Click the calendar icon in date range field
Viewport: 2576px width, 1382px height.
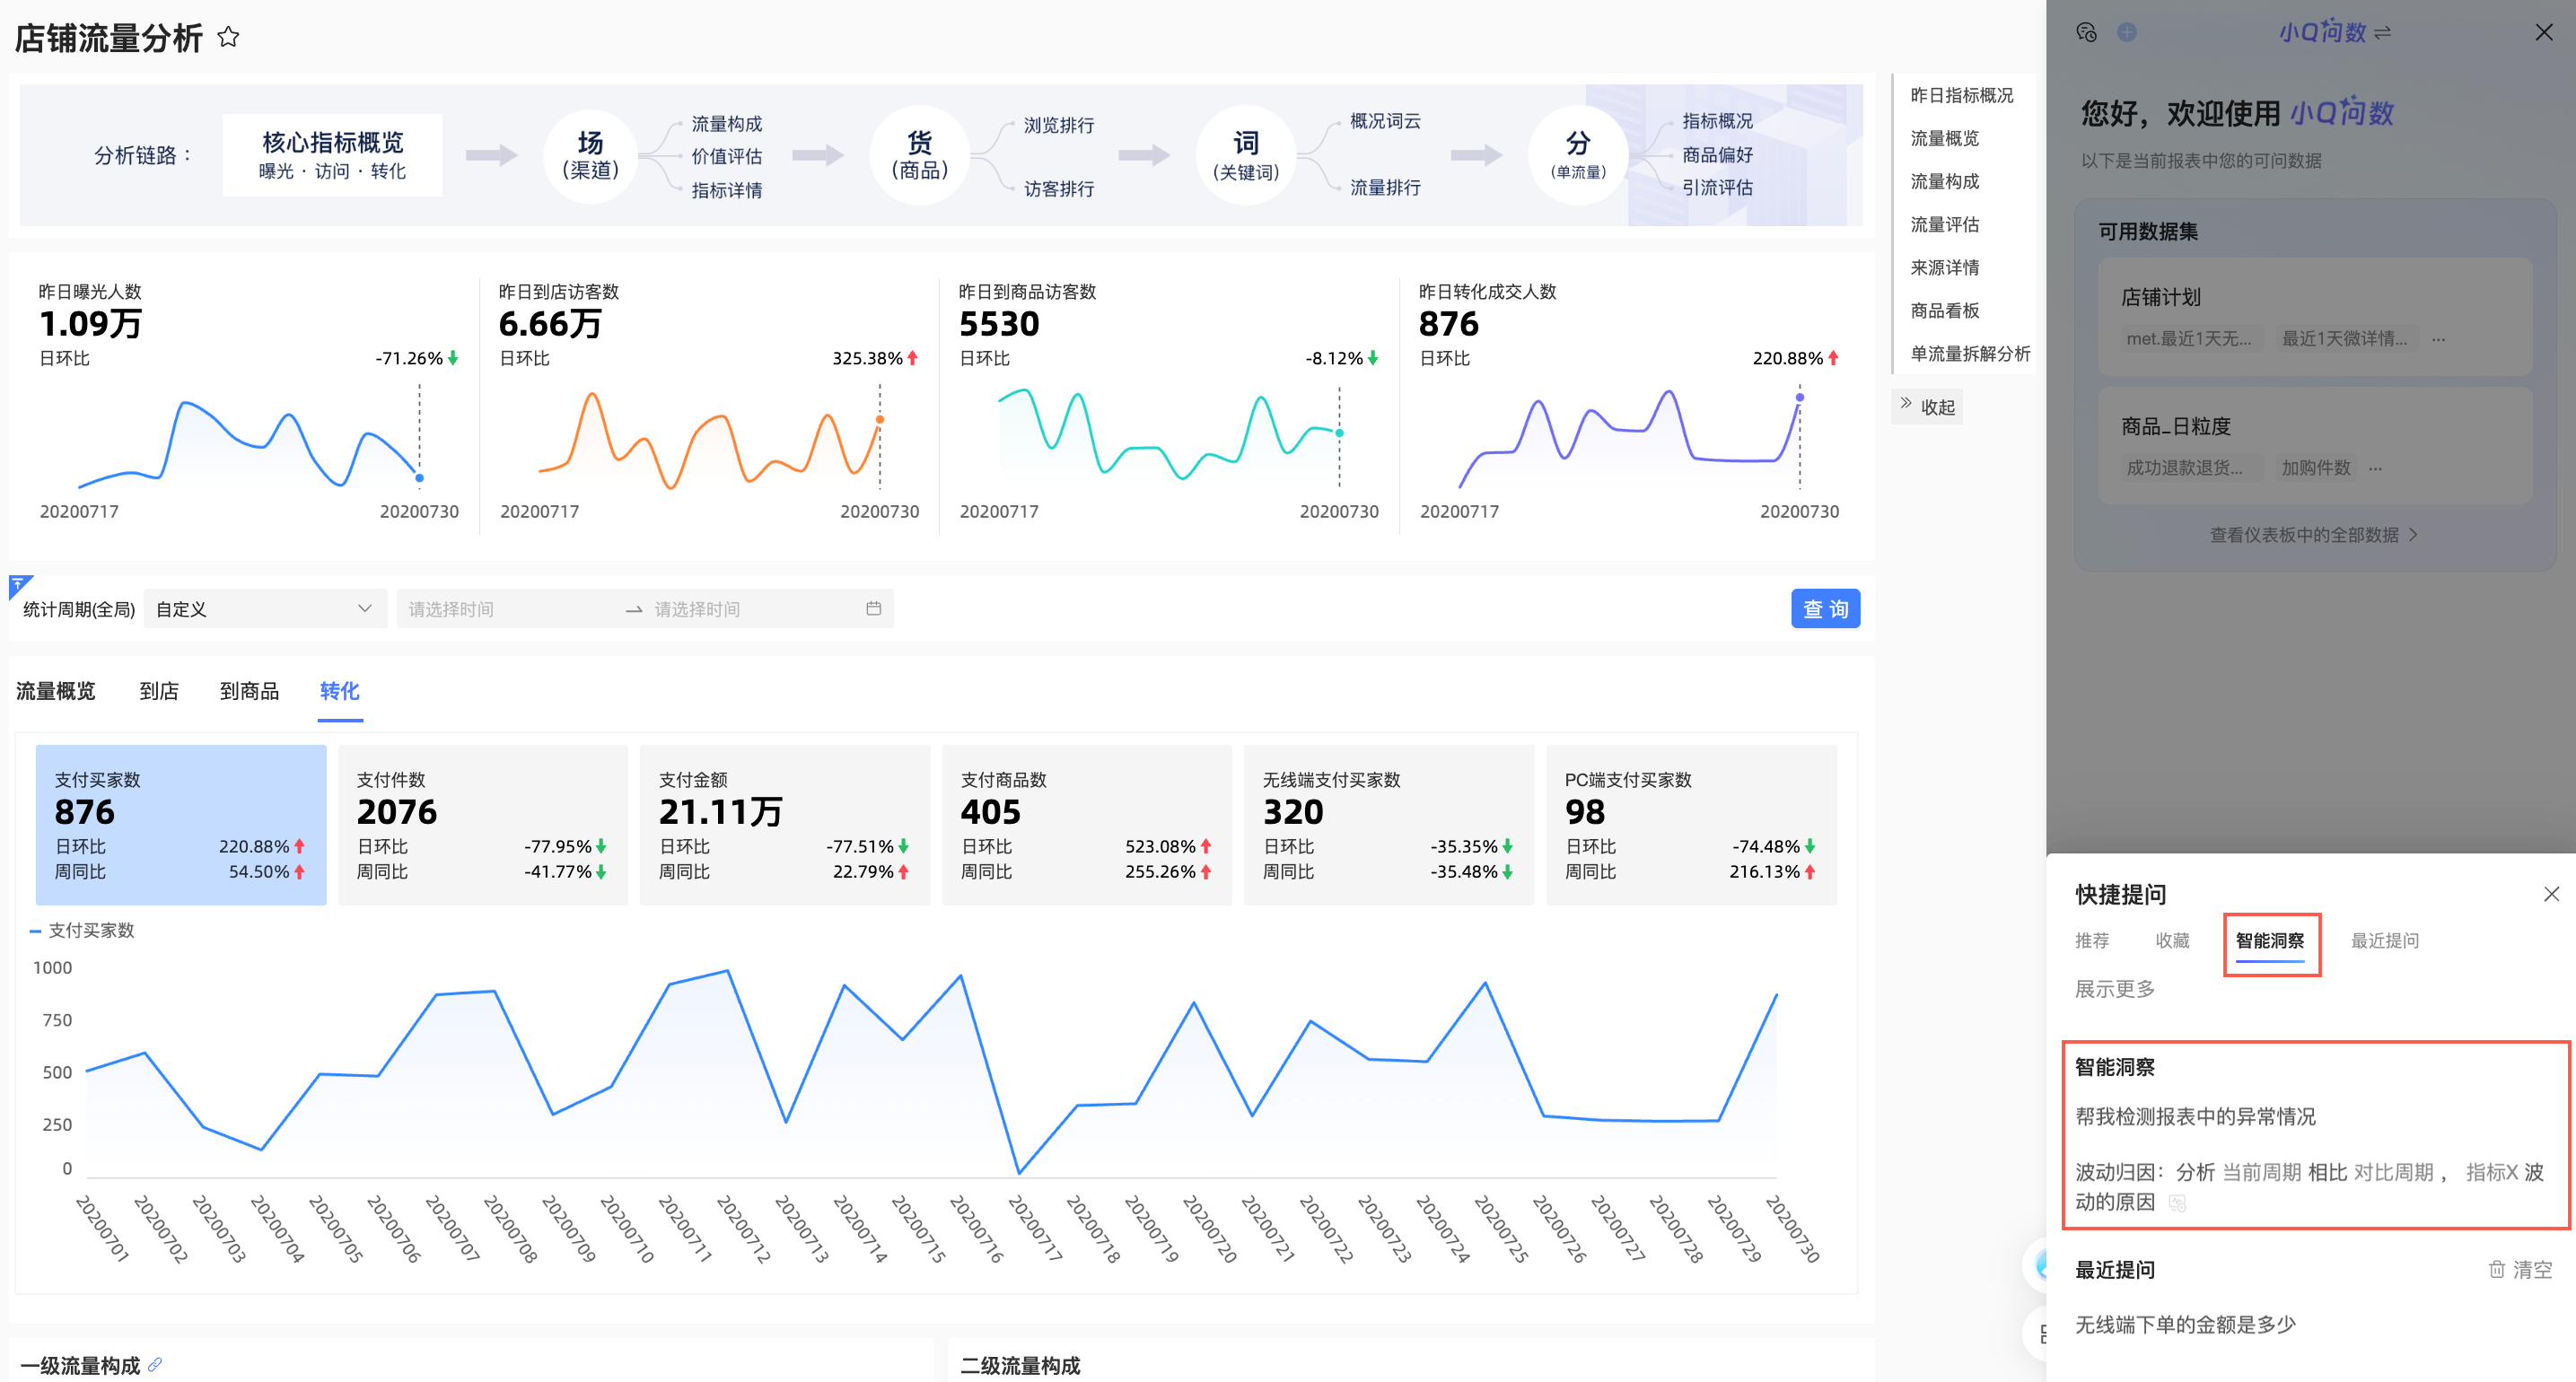(873, 608)
